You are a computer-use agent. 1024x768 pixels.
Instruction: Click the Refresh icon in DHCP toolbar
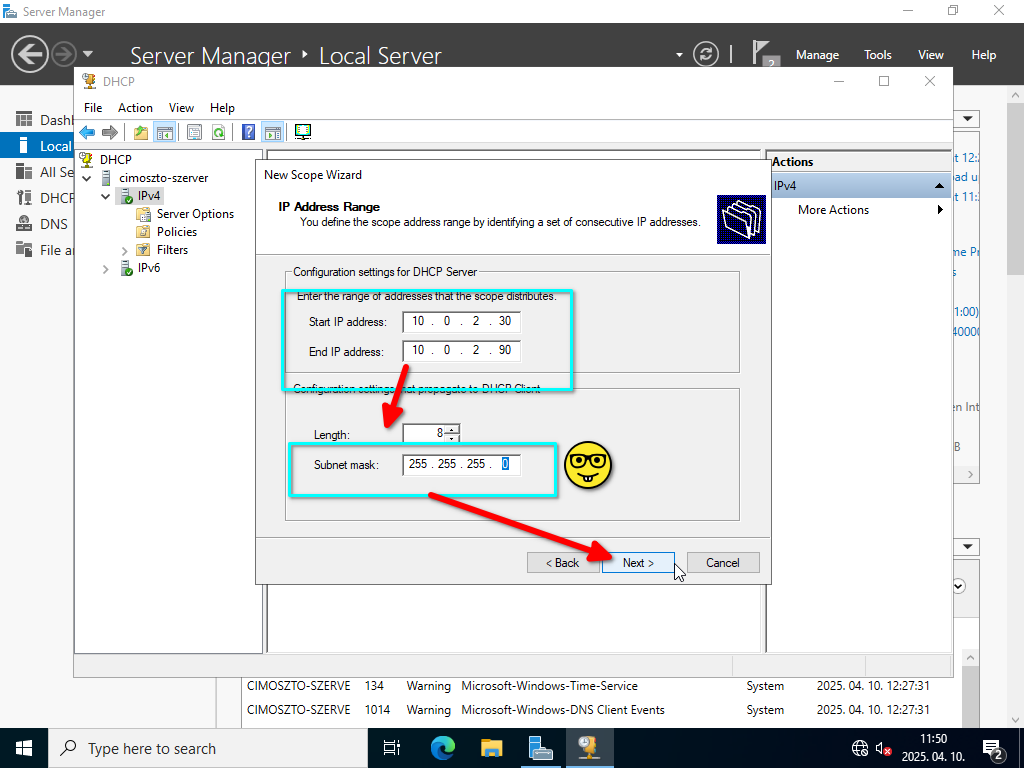click(218, 132)
